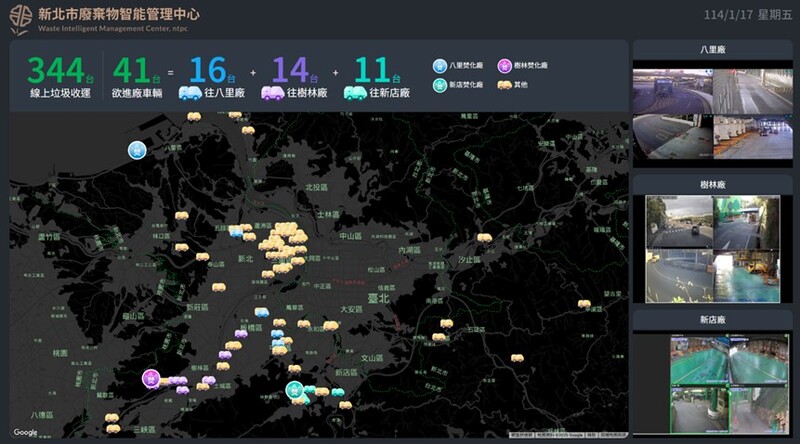Open the top-left 新店廠 camera feed
This screenshot has width=800, height=444.
(x=699, y=359)
